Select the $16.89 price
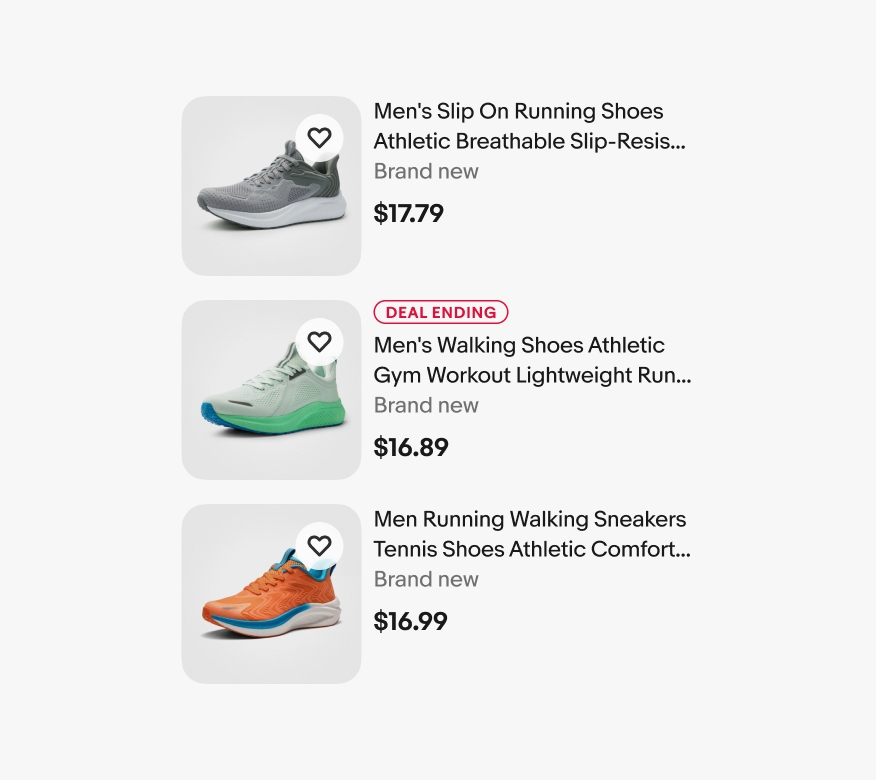Screen dimensions: 876x780 coord(411,447)
